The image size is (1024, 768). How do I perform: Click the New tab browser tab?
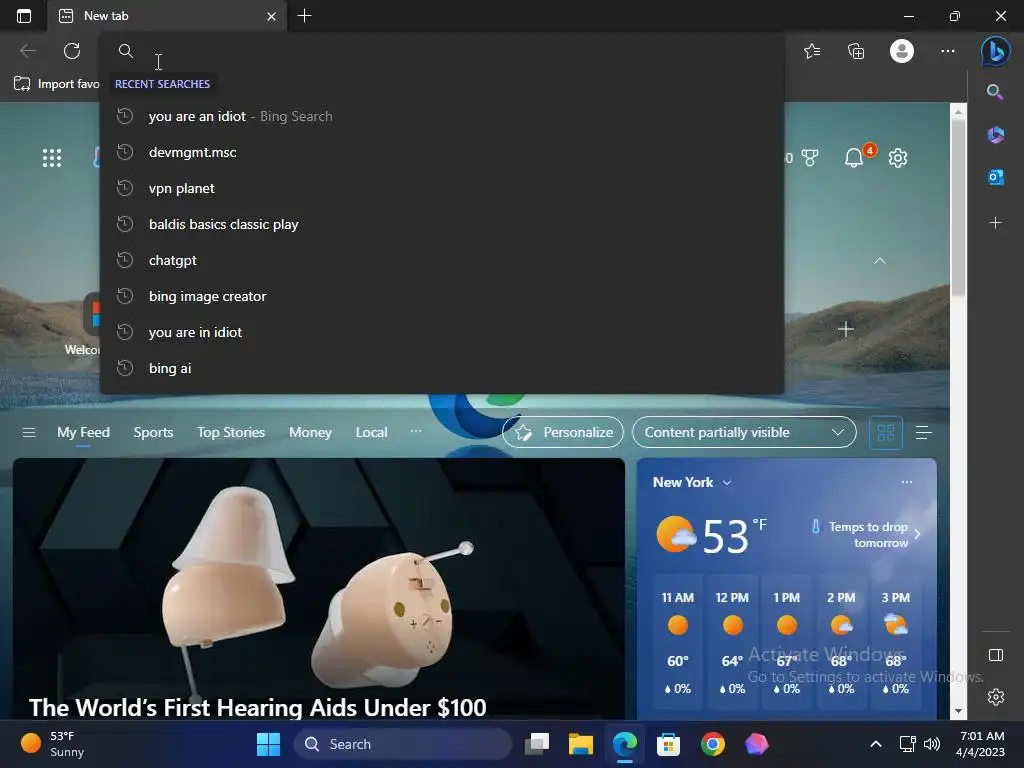point(168,16)
